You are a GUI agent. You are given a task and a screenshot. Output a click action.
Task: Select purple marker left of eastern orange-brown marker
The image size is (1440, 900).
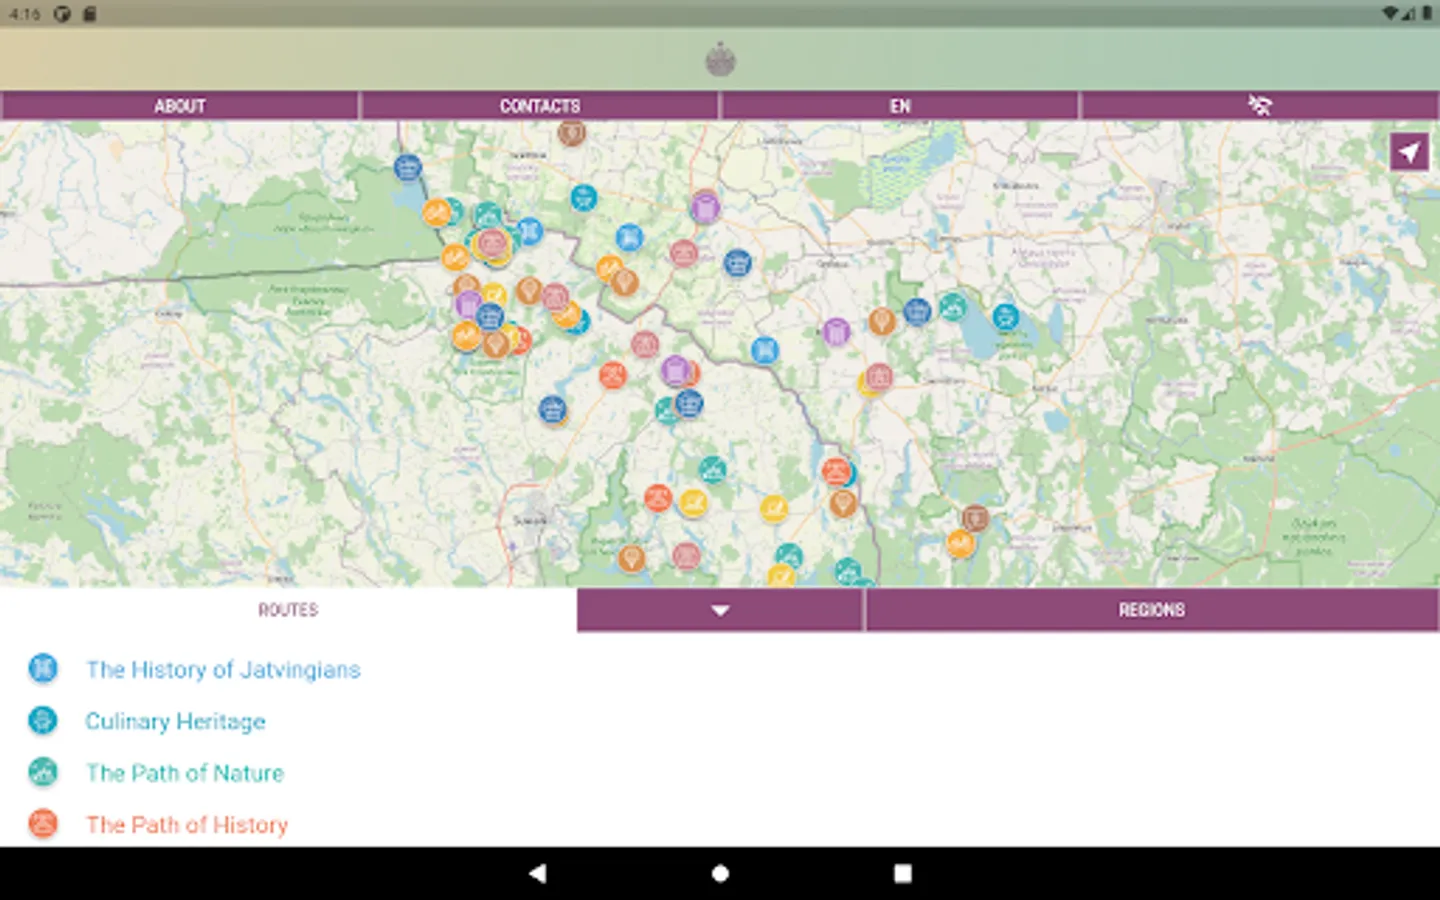pos(836,331)
